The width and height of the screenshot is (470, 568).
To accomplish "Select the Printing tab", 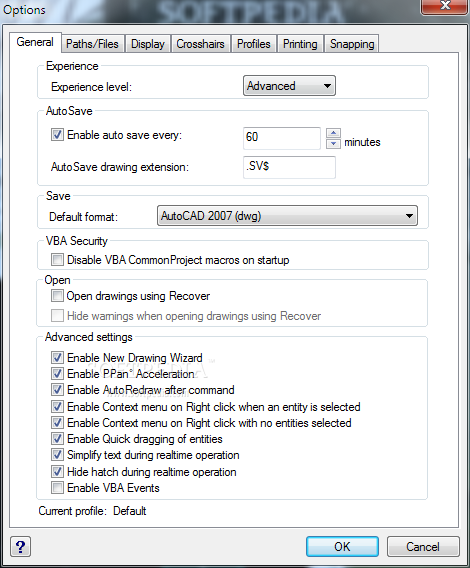I will [300, 44].
